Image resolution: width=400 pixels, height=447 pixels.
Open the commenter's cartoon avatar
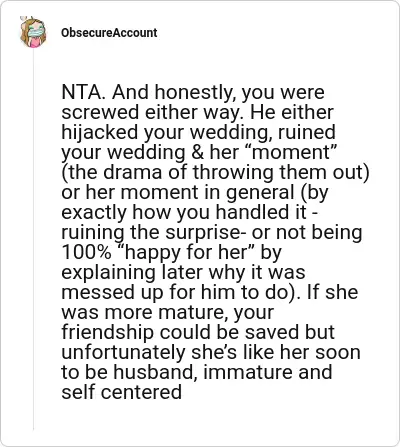pyautogui.click(x=33, y=32)
